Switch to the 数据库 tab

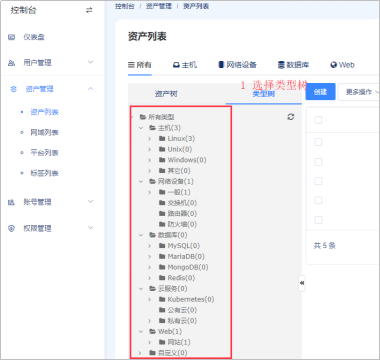coord(293,65)
